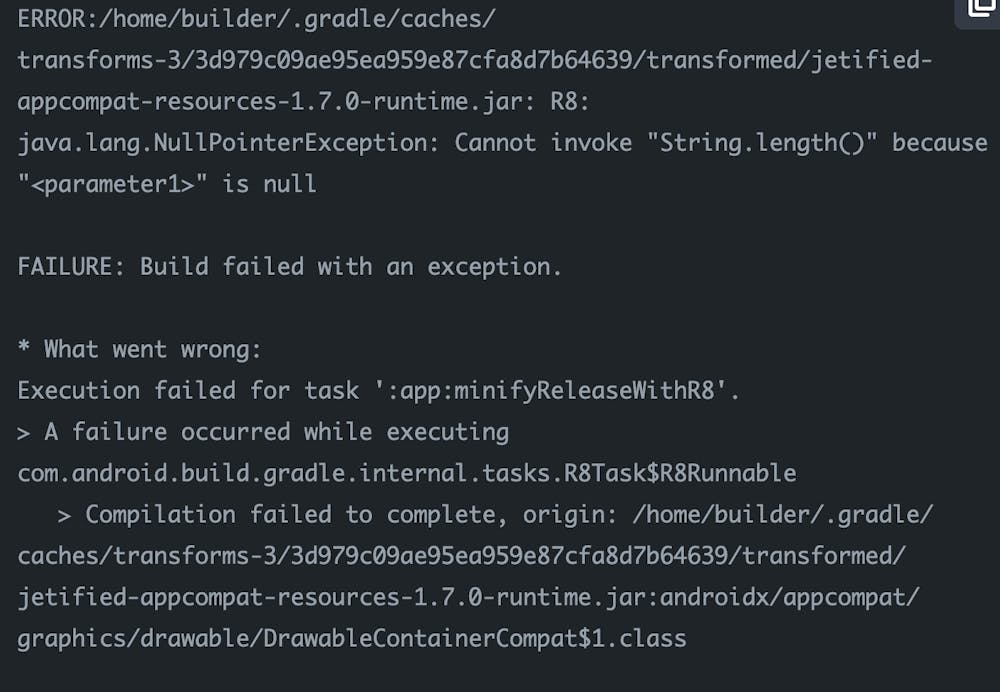Click the 'ERROR:/home/builder/.gradle/caches/' line
1000x692 pixels.
[x=256, y=19]
